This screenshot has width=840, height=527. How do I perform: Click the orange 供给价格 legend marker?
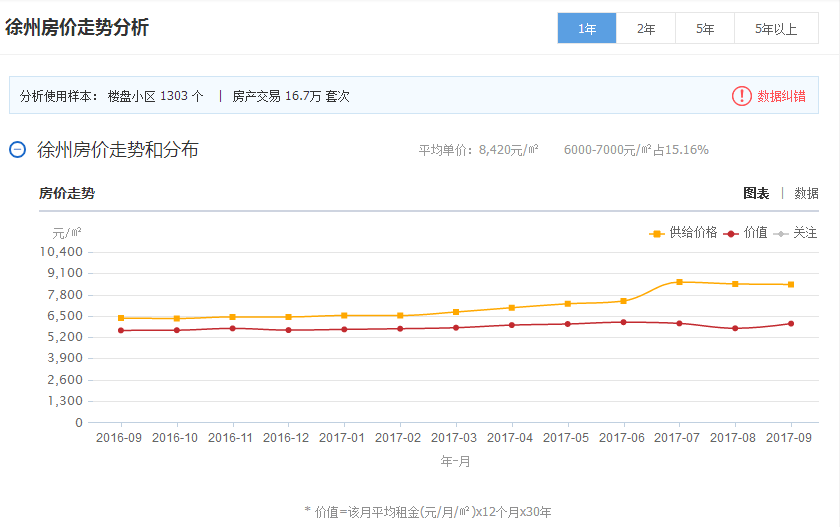pos(657,233)
